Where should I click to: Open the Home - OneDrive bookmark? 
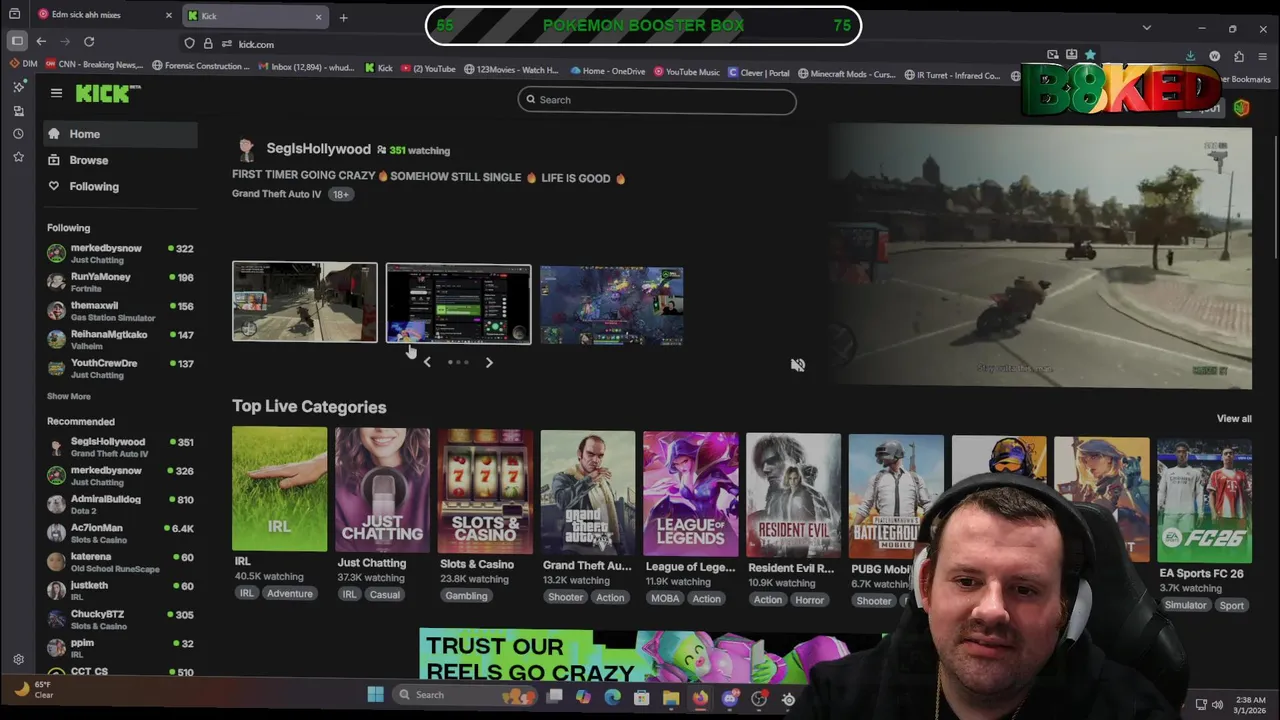pos(608,71)
